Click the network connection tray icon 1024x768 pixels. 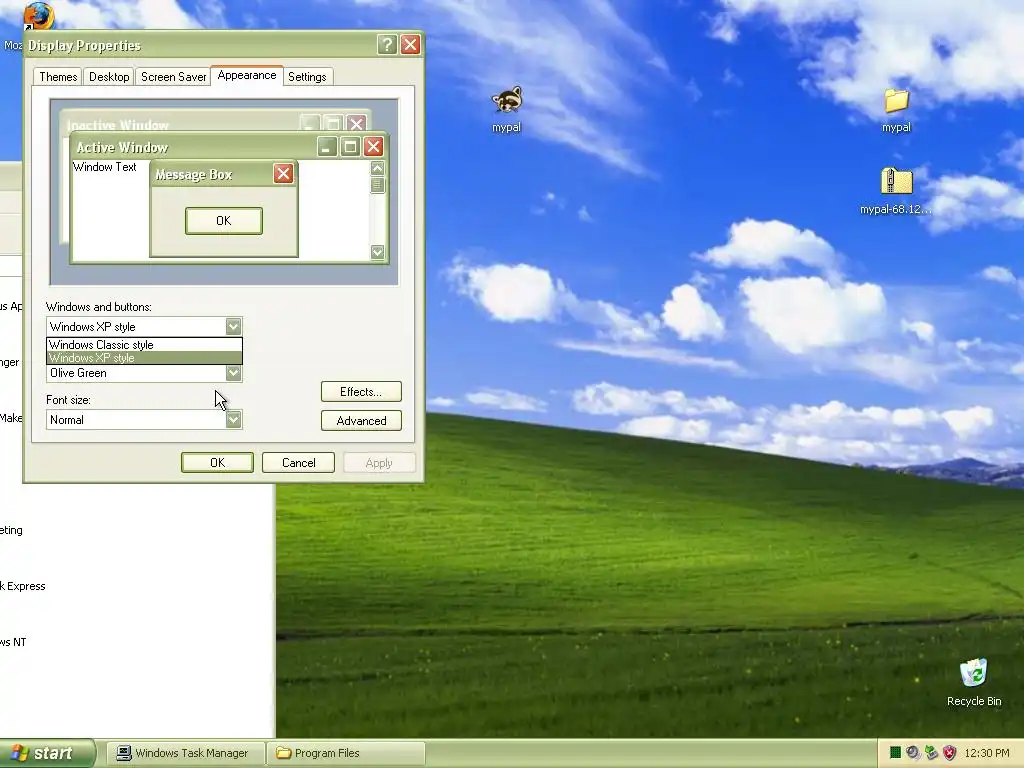click(931, 753)
